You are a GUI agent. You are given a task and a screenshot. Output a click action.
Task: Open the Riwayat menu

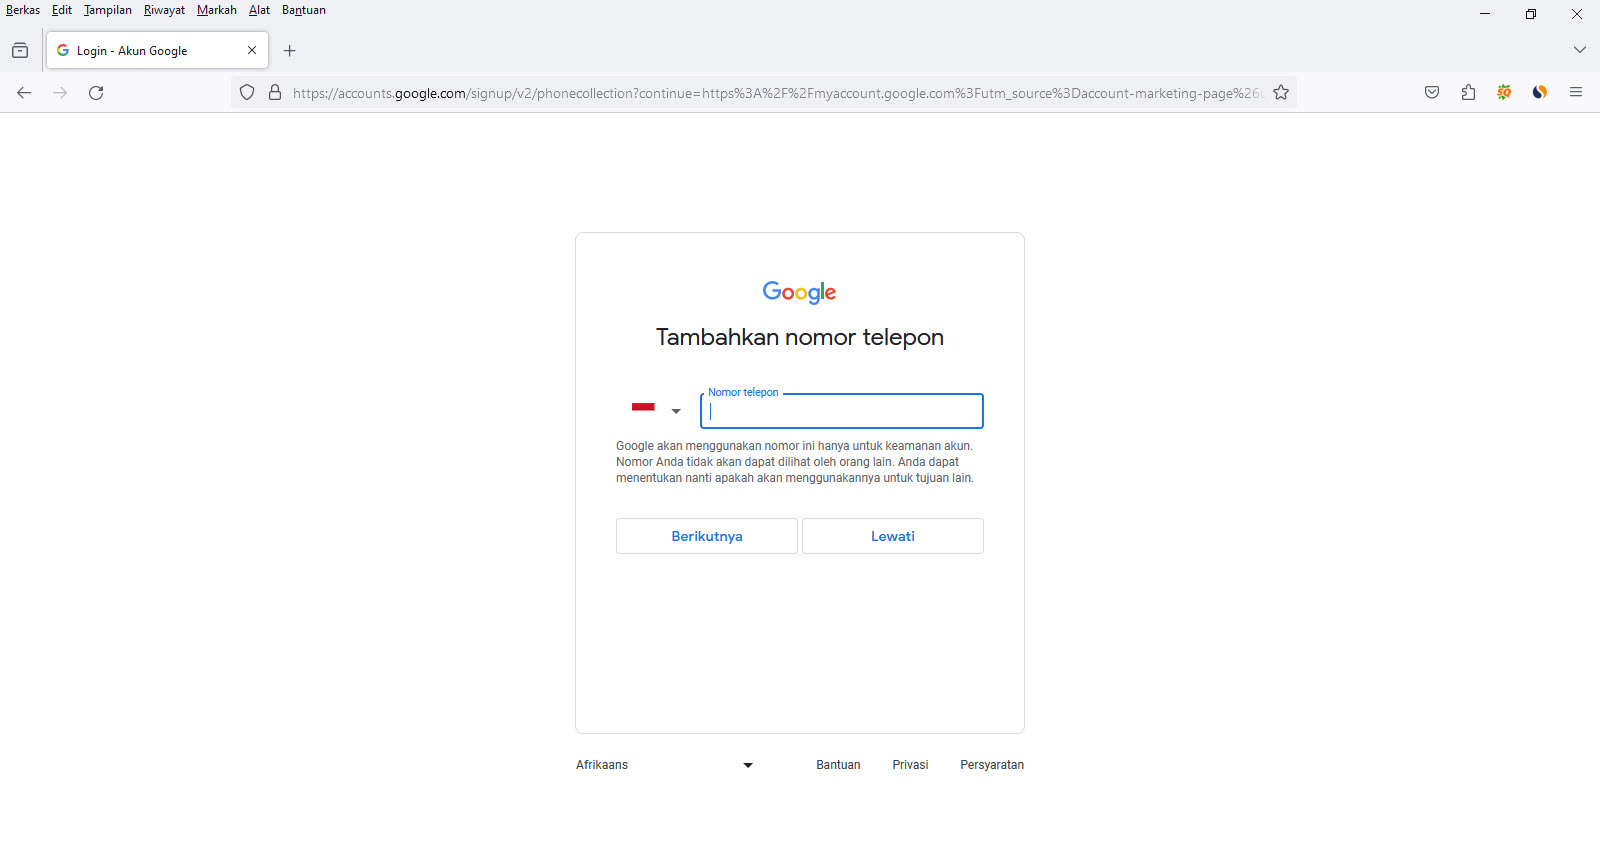point(164,10)
